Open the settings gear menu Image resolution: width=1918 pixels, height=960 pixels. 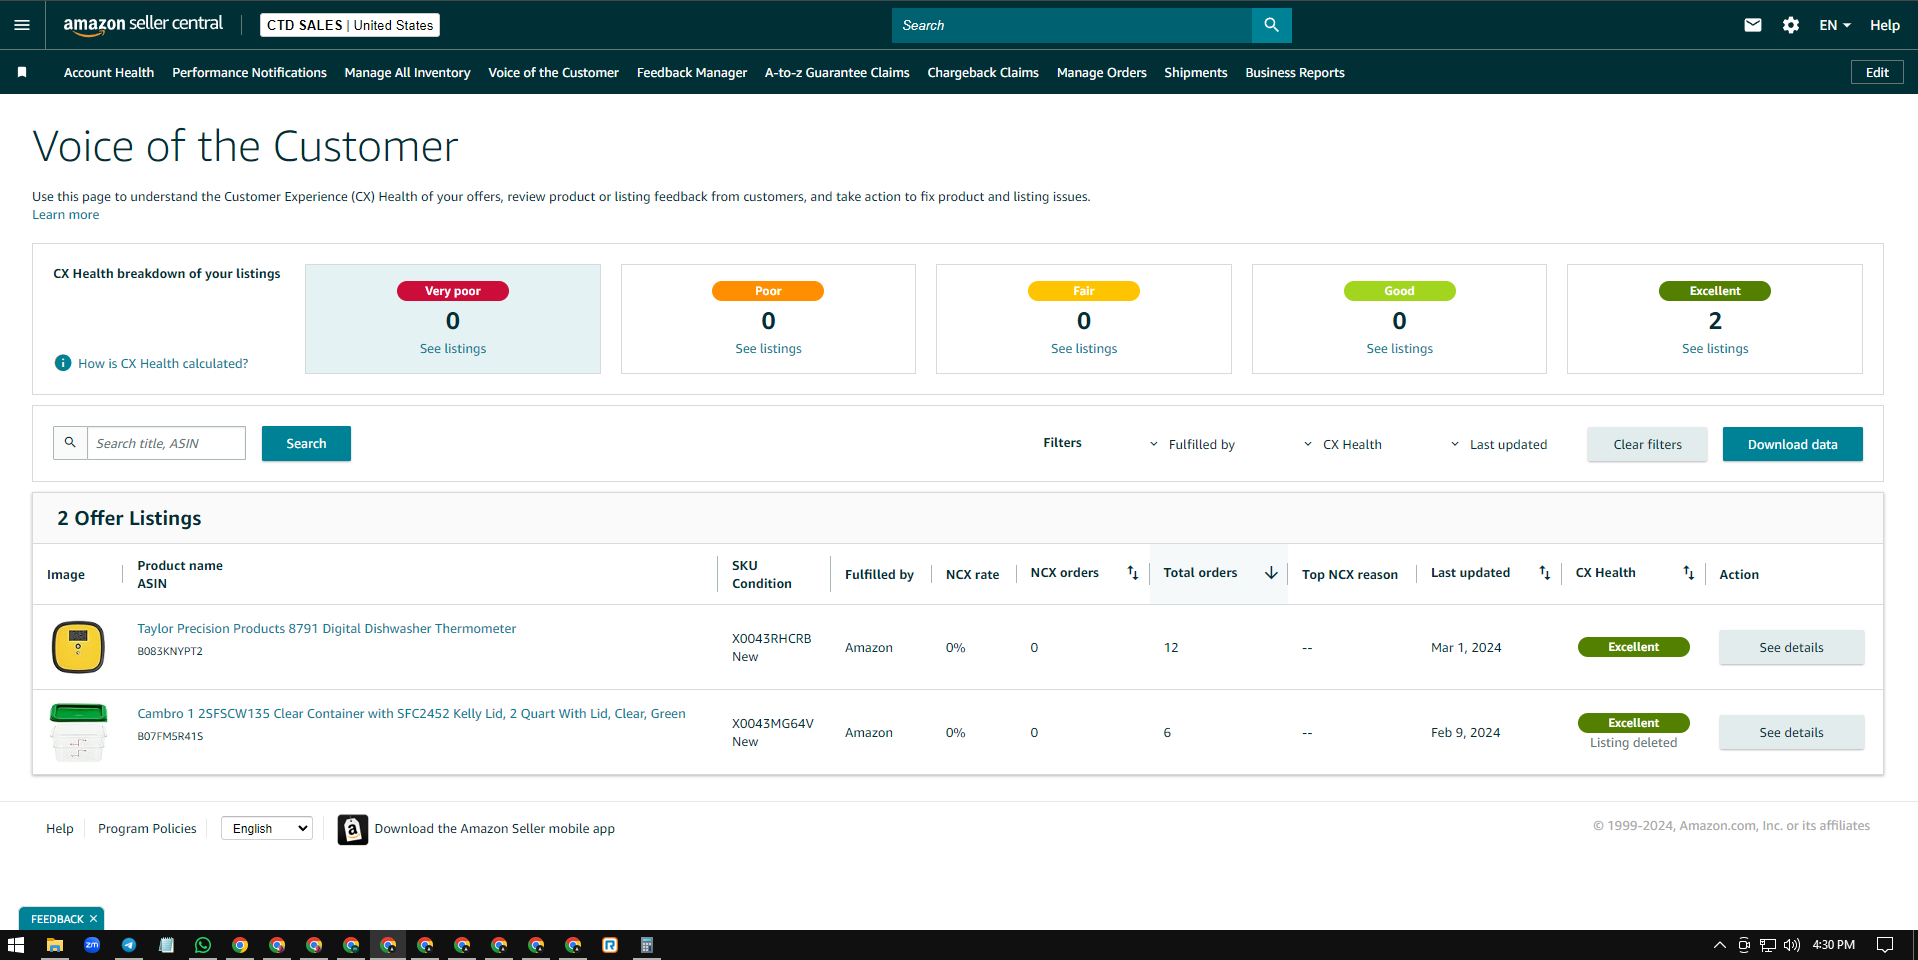click(x=1791, y=25)
